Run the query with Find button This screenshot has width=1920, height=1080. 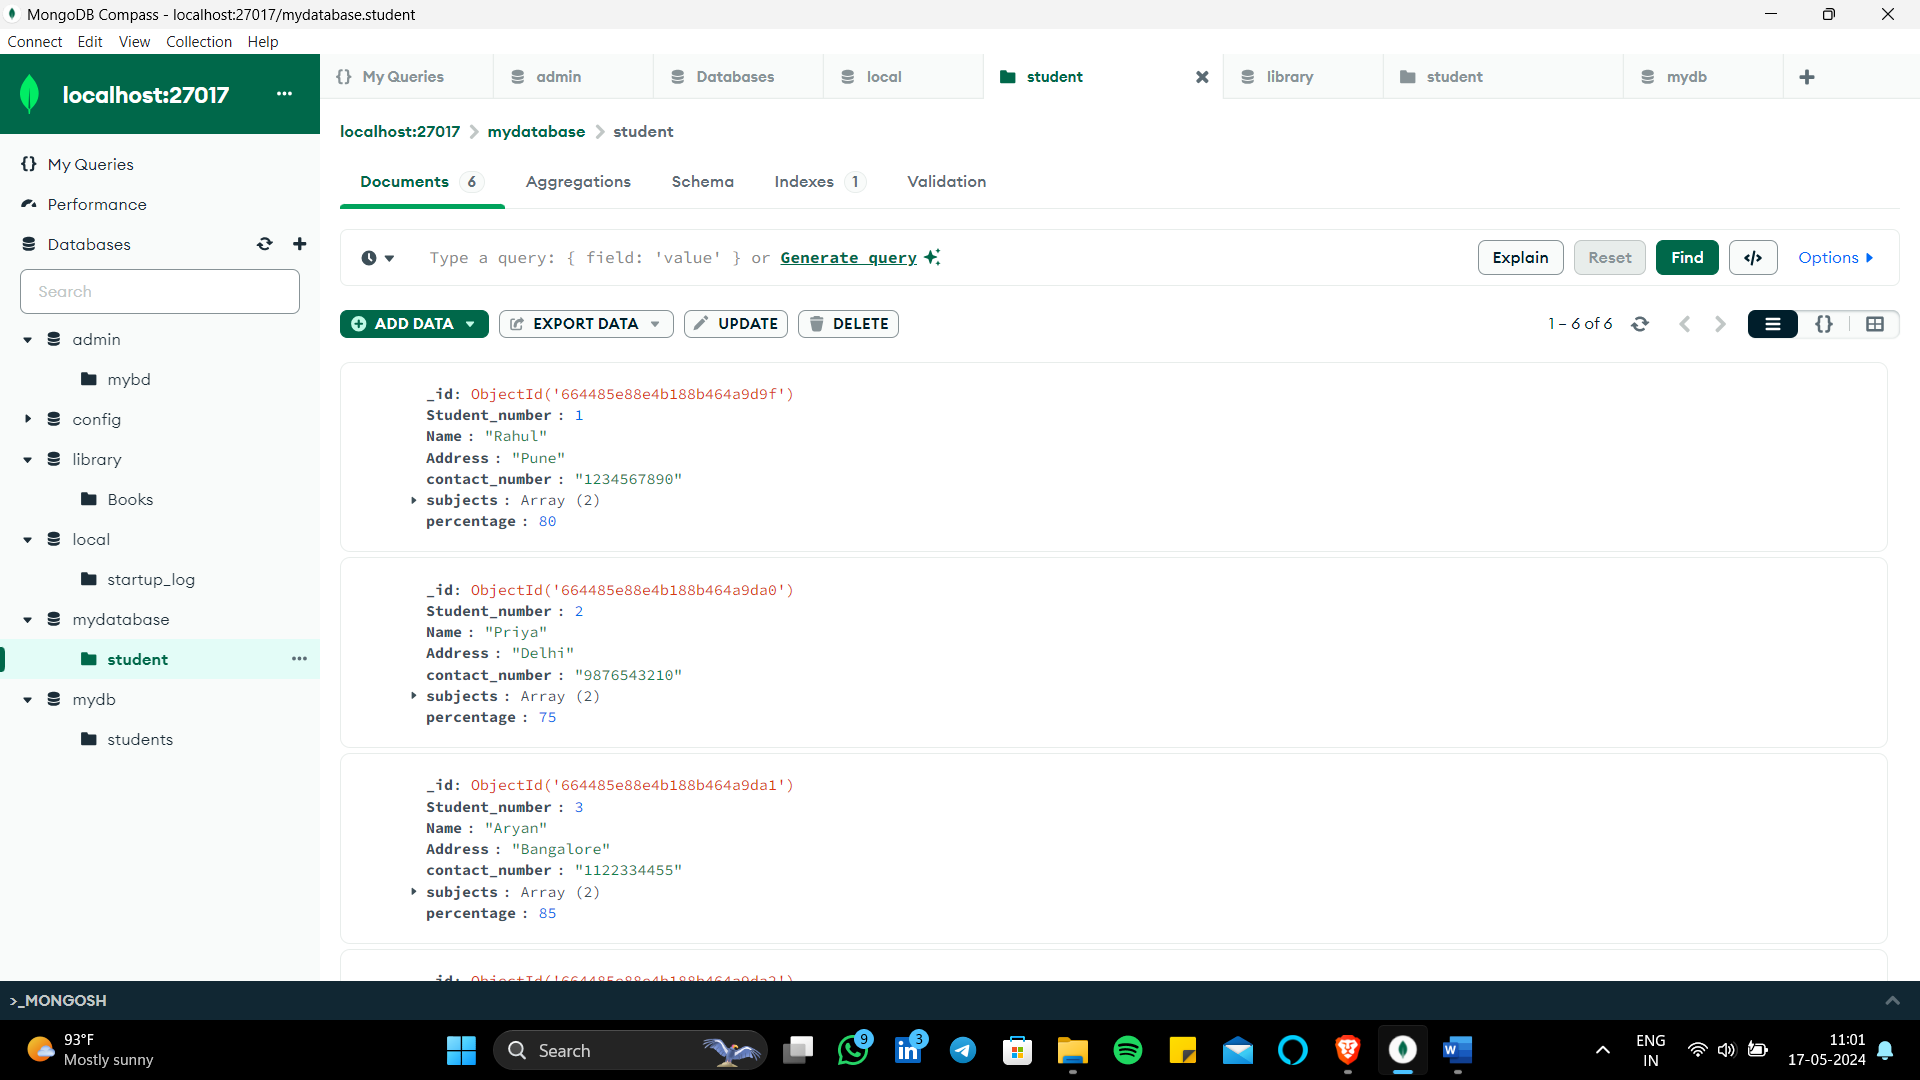tap(1687, 258)
